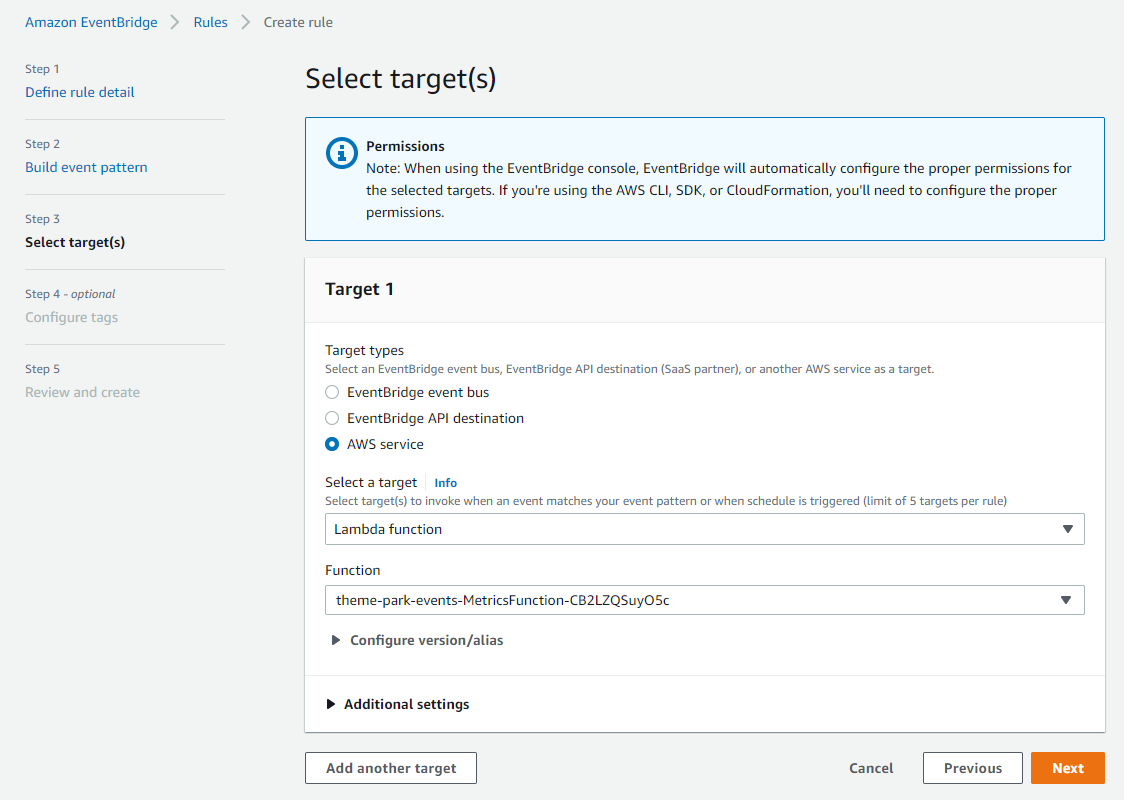This screenshot has height=800, width=1124.
Task: Click Add another target button
Action: 391,768
